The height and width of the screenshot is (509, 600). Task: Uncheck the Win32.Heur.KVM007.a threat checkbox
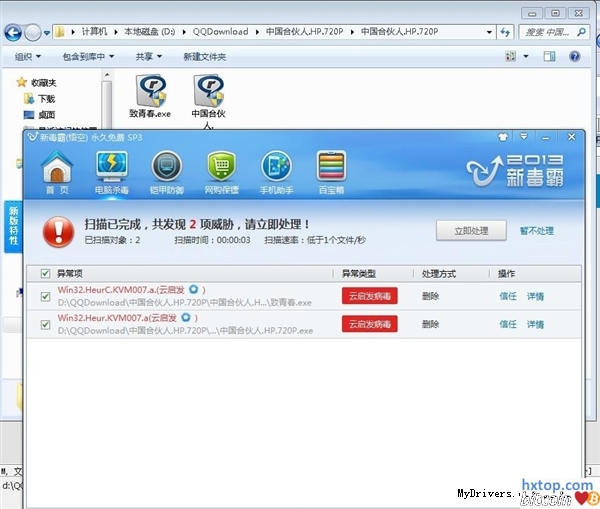pyautogui.click(x=45, y=324)
